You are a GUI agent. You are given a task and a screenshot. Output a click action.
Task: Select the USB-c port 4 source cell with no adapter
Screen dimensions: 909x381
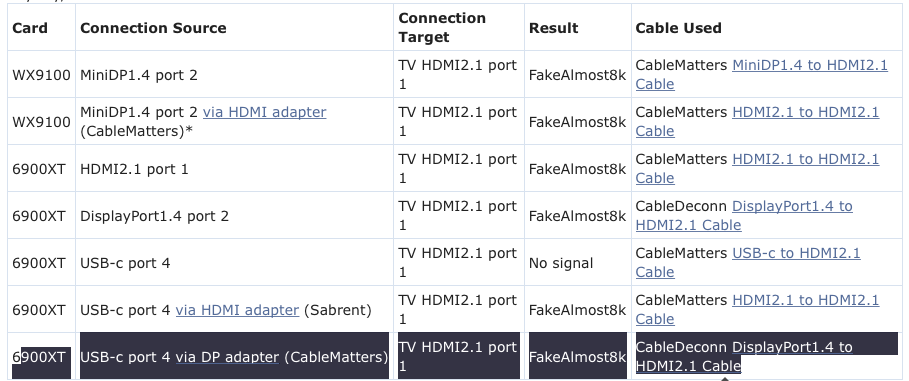pyautogui.click(x=234, y=263)
